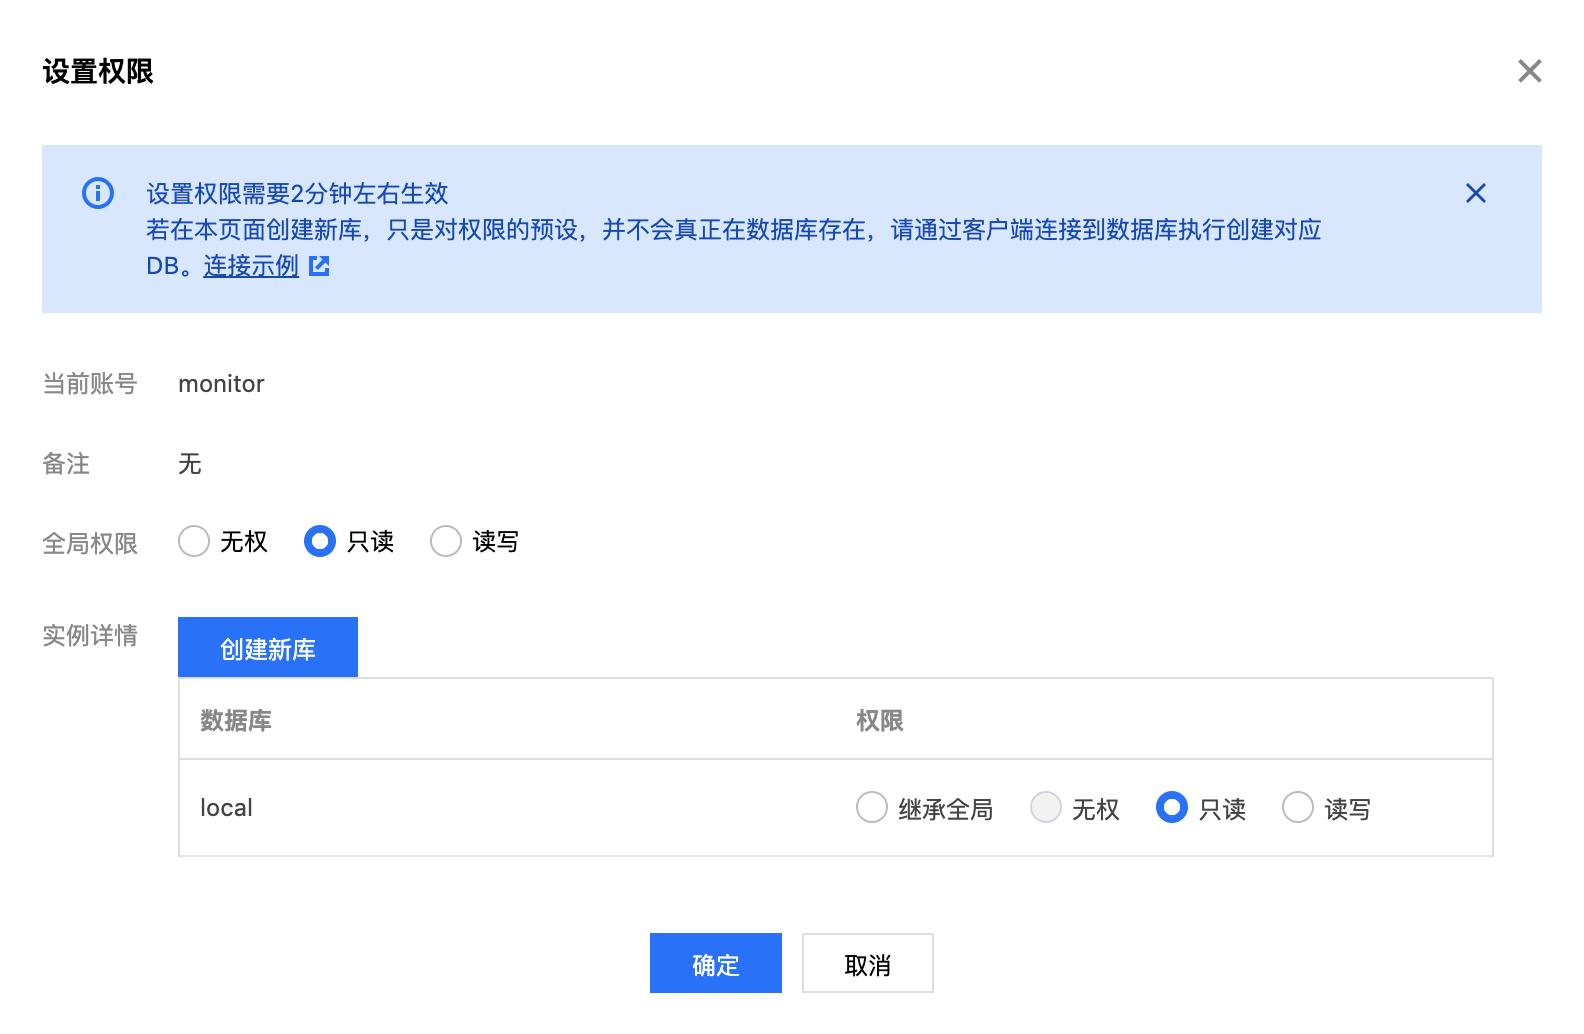Confirm with the 确定 button
Image resolution: width=1584 pixels, height=1034 pixels.
pos(716,963)
